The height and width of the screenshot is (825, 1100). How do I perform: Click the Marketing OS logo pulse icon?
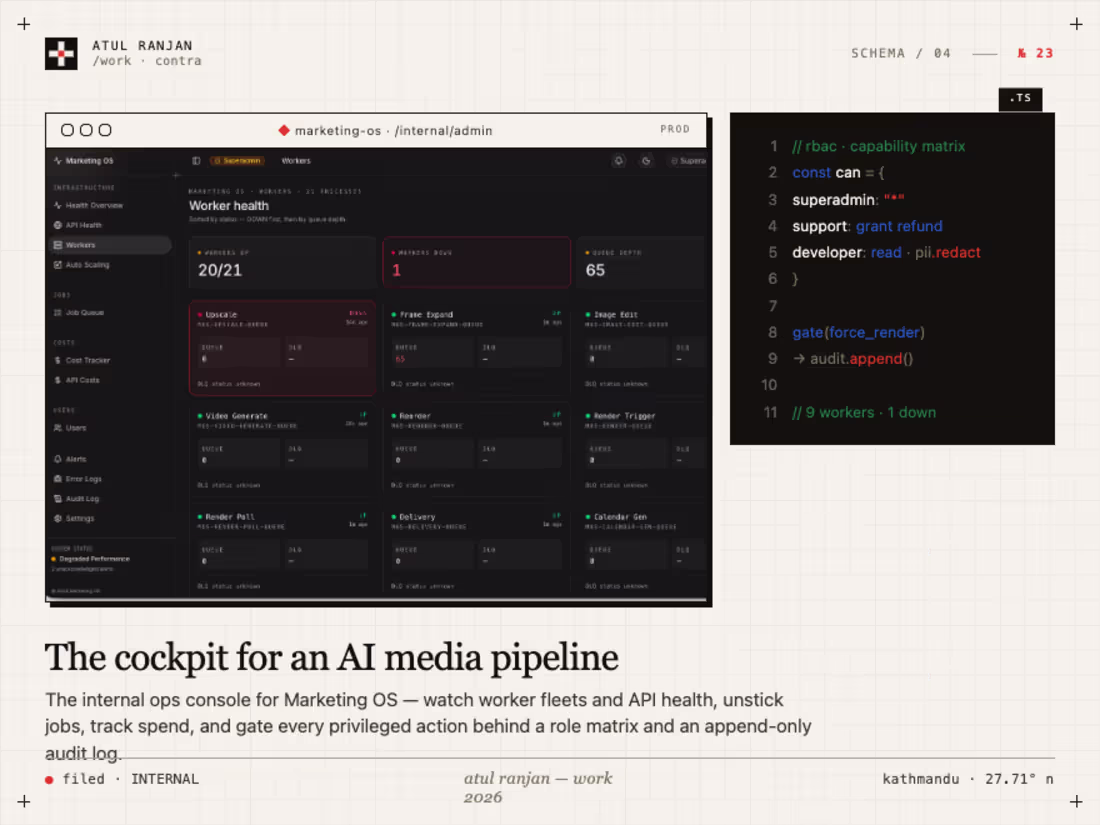click(58, 161)
